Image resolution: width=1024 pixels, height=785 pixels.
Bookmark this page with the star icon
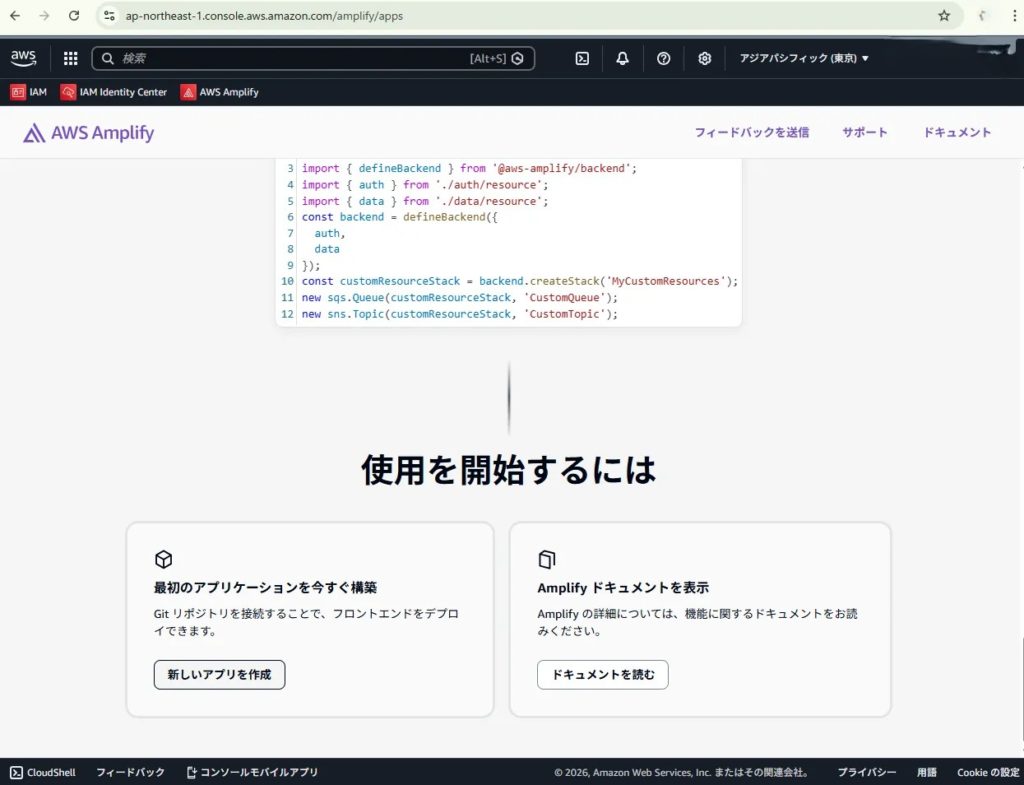944,16
